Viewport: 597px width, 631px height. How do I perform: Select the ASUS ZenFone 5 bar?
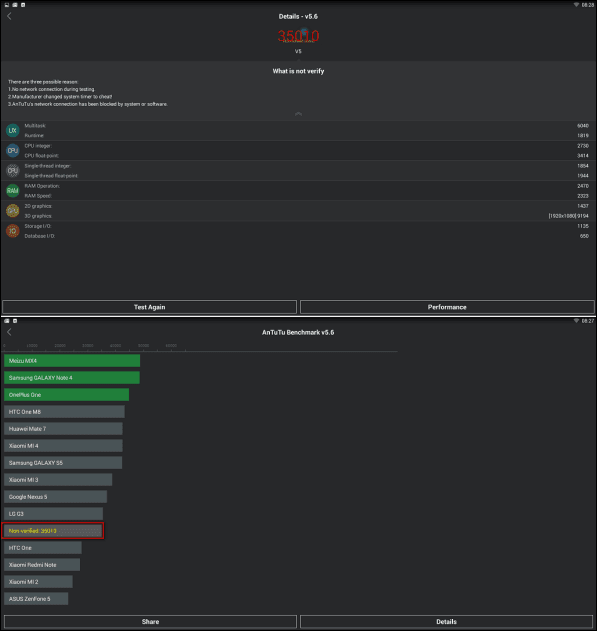tap(36, 599)
